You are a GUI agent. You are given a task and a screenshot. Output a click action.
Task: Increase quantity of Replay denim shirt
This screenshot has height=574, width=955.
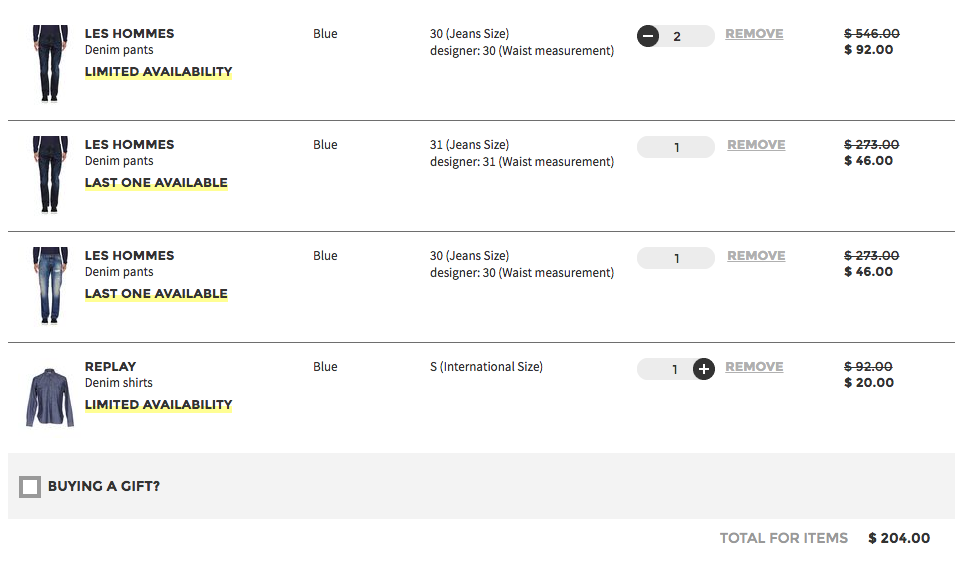(704, 369)
